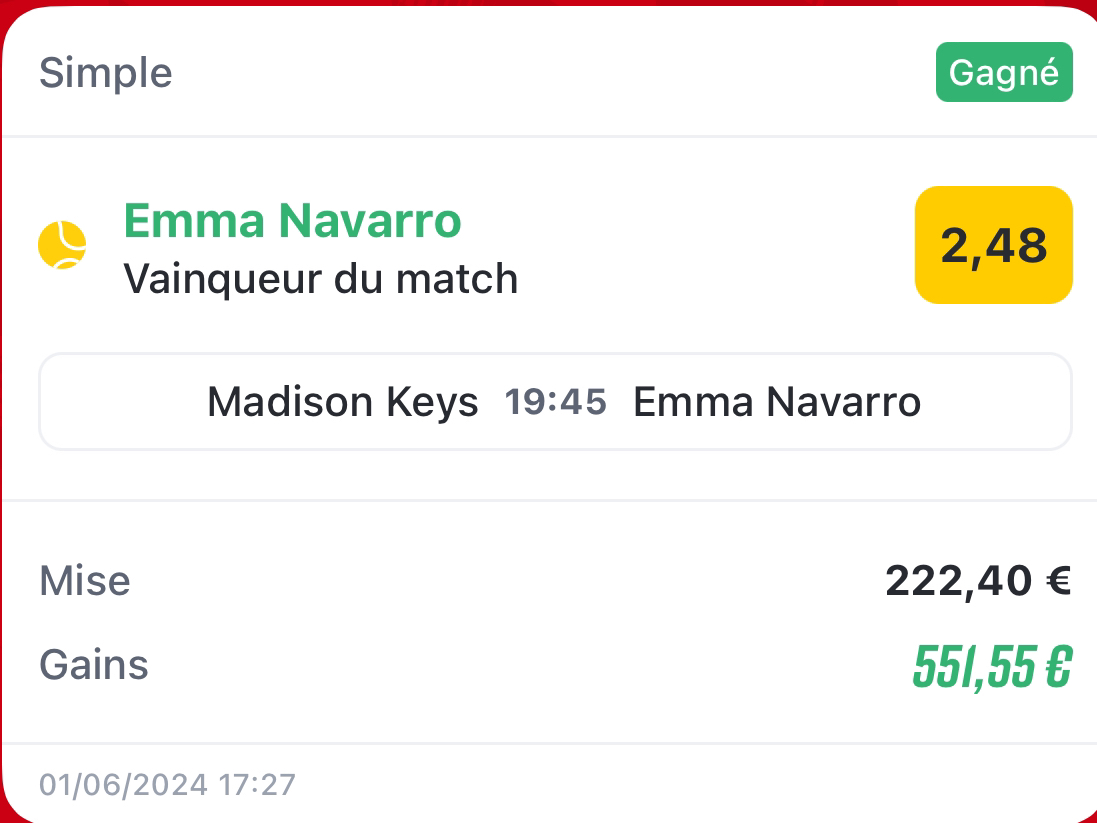Click the bet card header row

[548, 72]
